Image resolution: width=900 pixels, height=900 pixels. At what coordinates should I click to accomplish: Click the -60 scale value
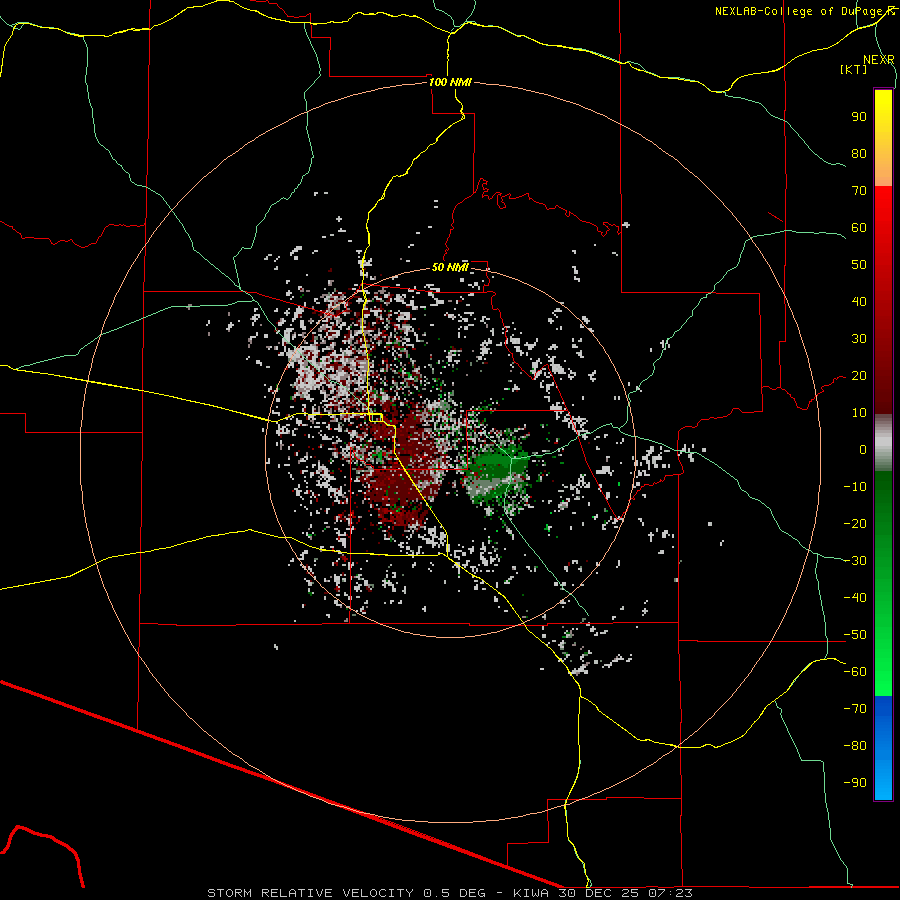855,672
